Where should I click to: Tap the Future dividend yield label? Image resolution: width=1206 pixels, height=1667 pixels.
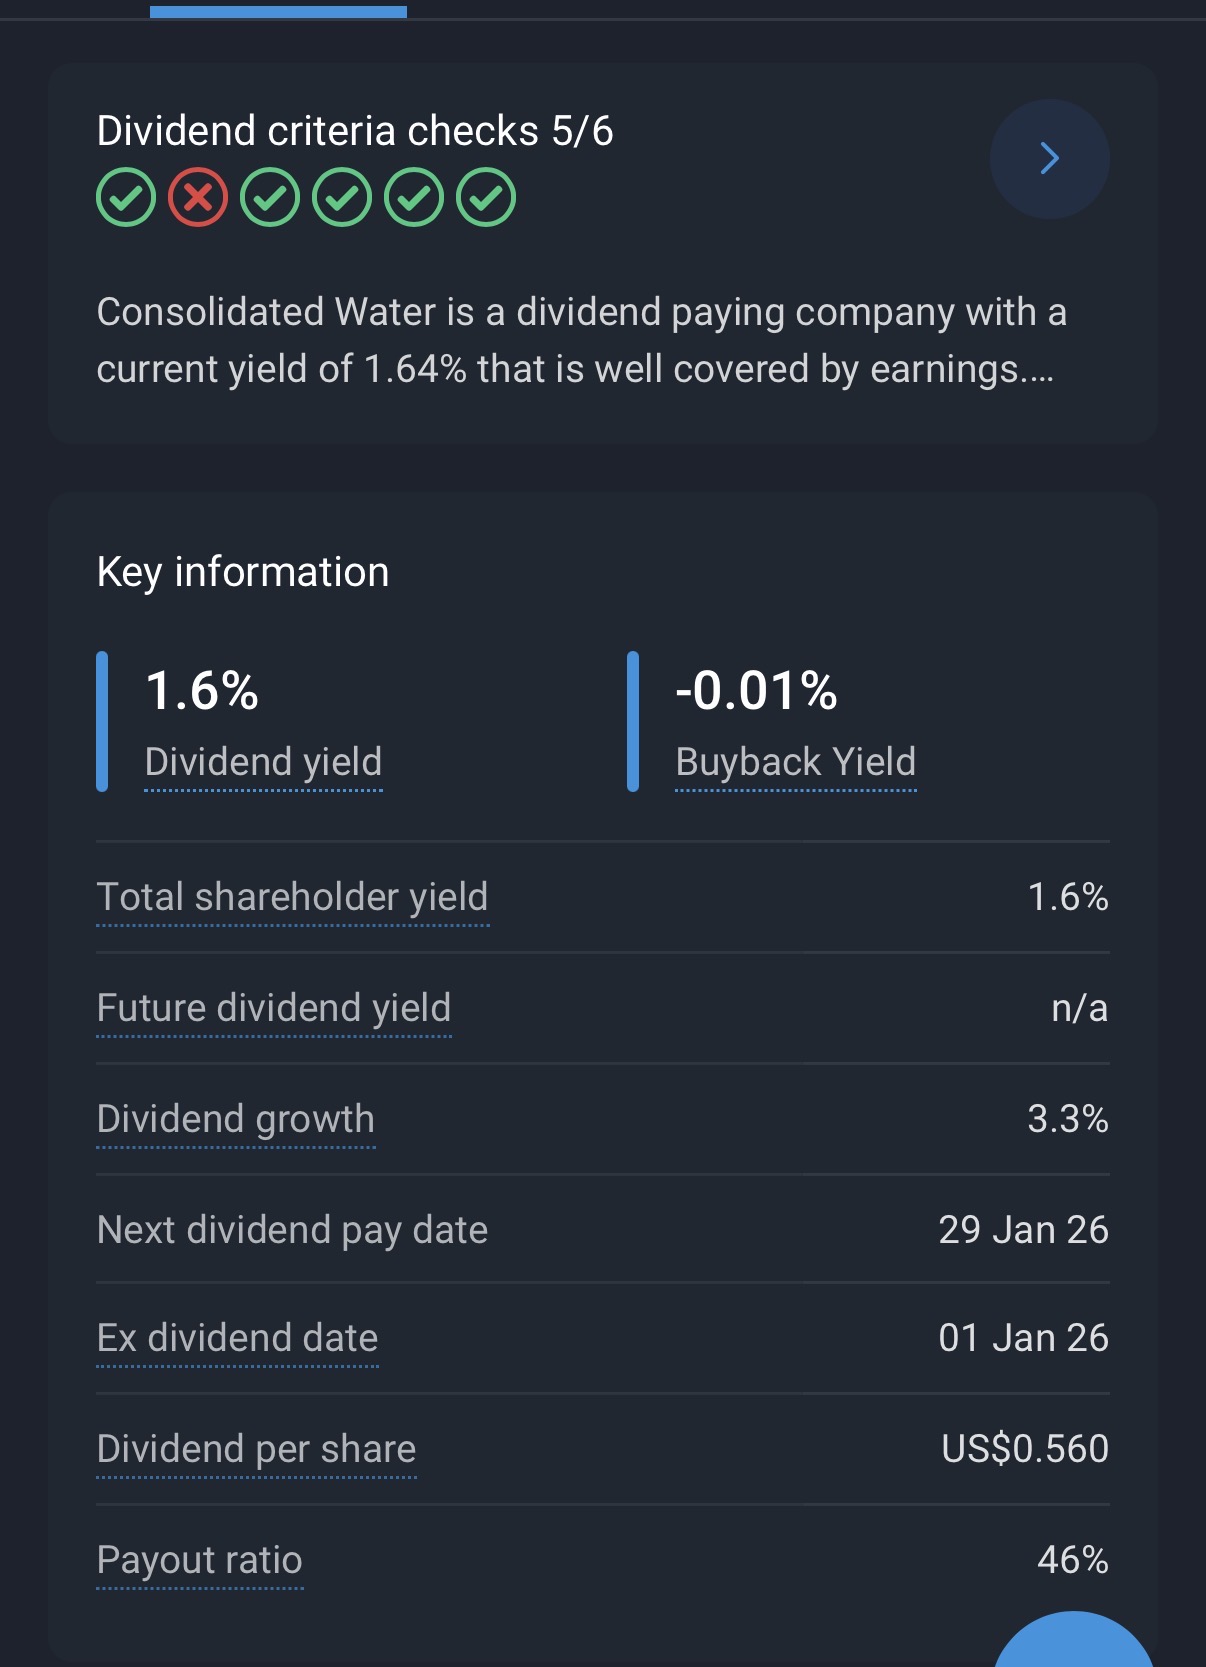[274, 1008]
